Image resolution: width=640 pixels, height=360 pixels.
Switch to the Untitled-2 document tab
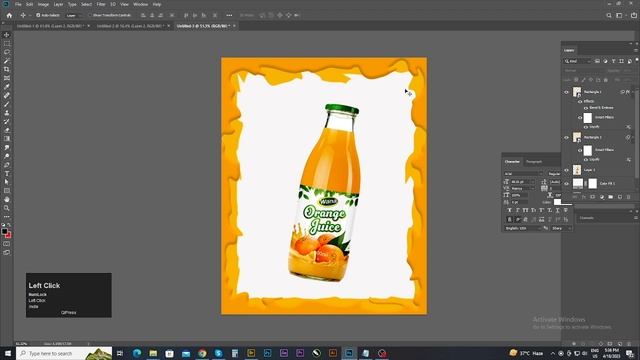[131, 26]
